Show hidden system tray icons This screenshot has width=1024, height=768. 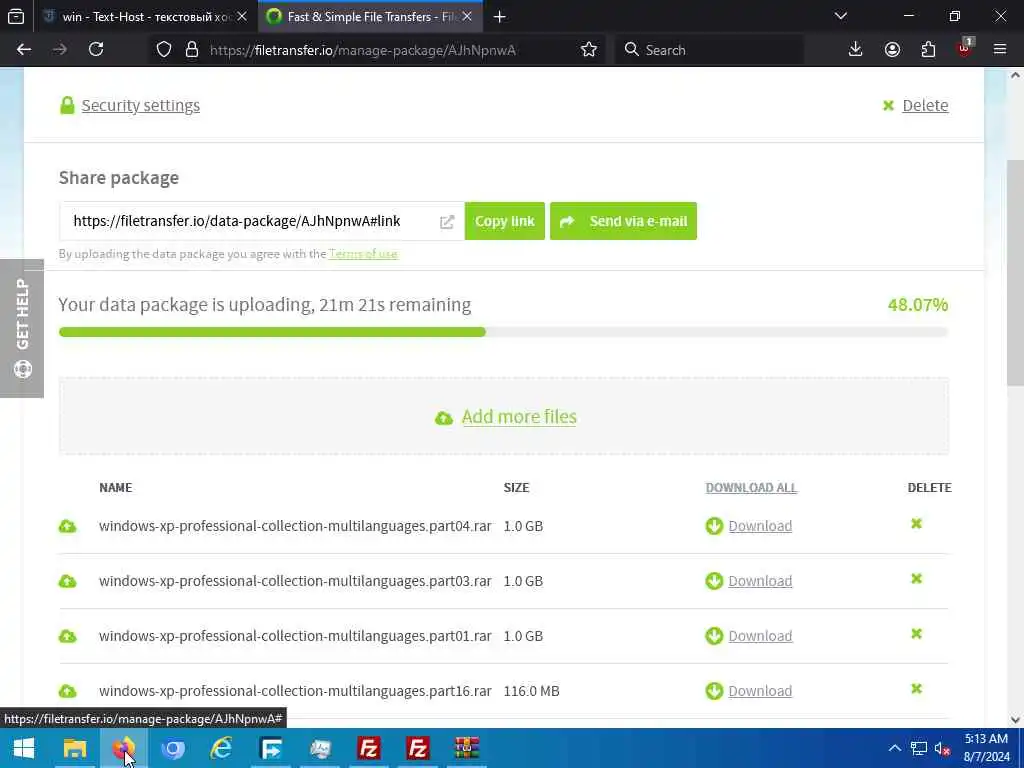pos(895,748)
